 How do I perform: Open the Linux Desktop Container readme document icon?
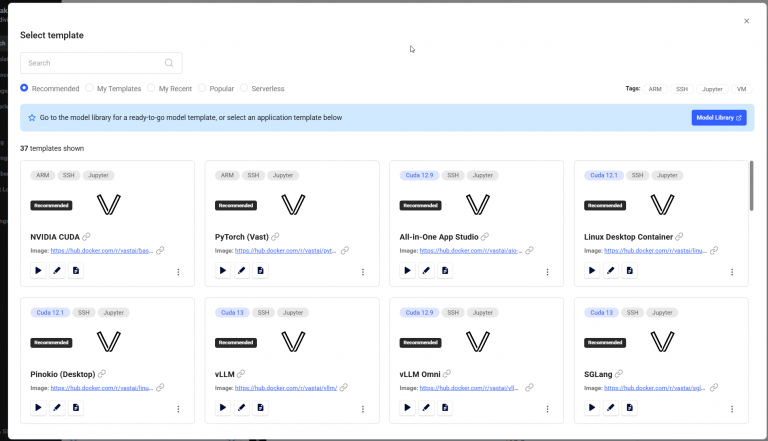[629, 270]
